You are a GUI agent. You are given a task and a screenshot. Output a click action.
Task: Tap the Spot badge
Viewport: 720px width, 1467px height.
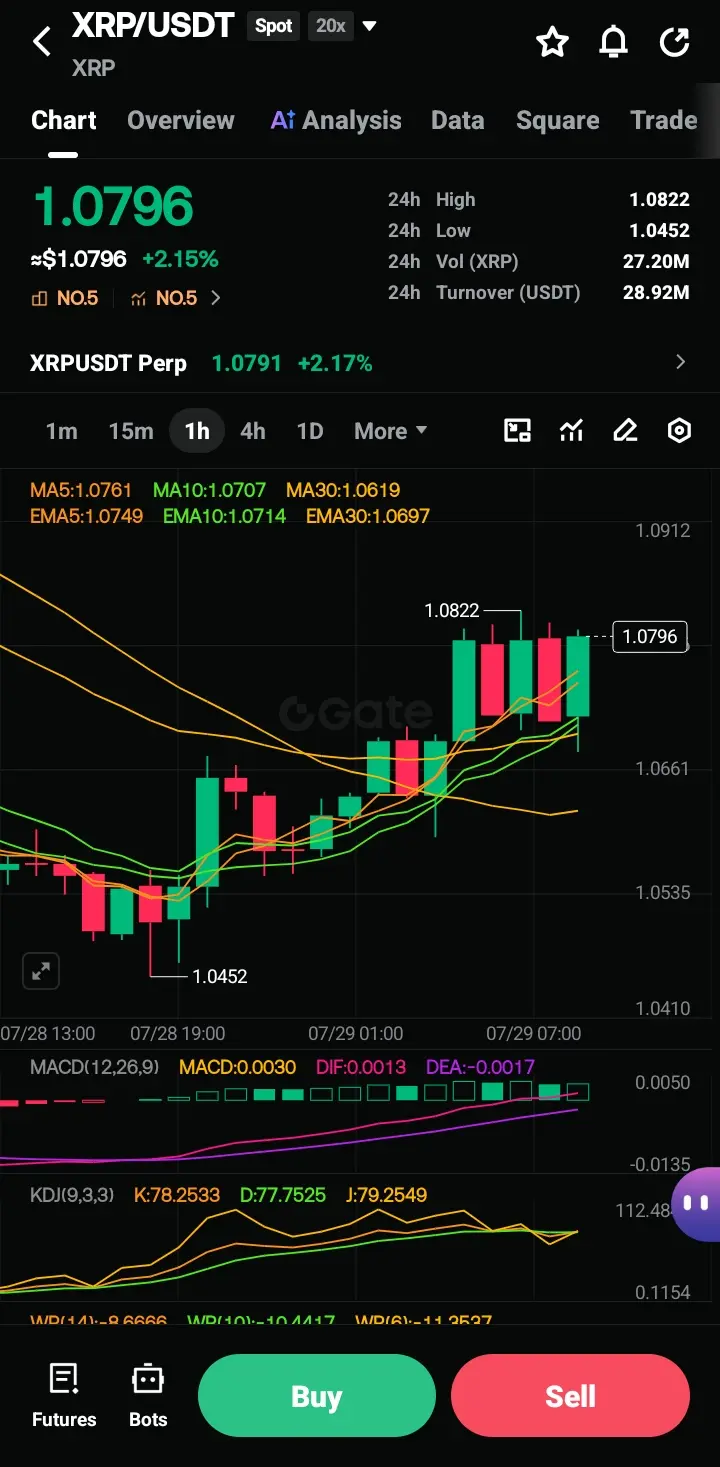[x=274, y=26]
